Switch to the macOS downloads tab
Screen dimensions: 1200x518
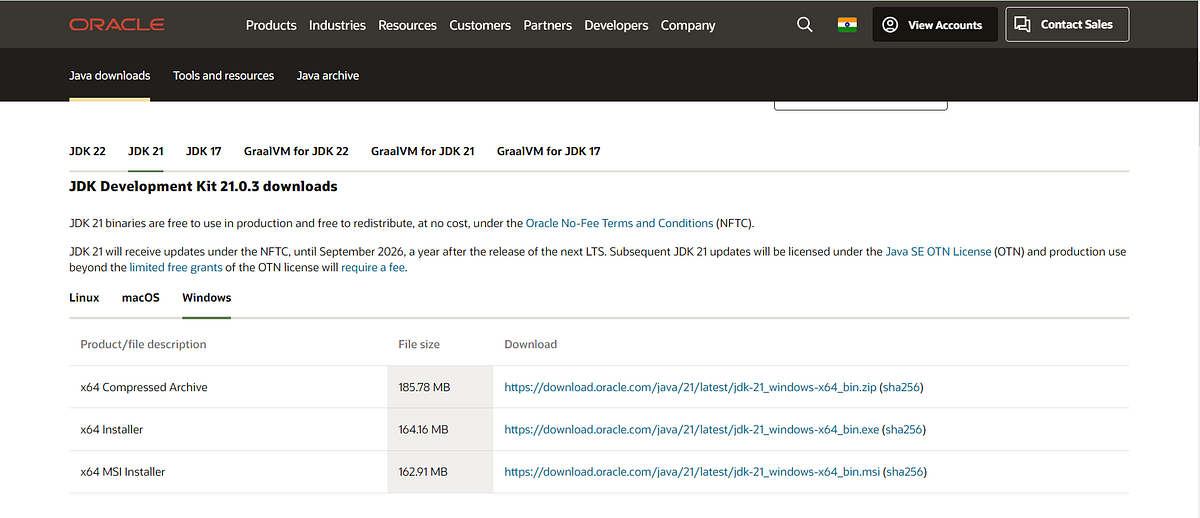(x=141, y=298)
